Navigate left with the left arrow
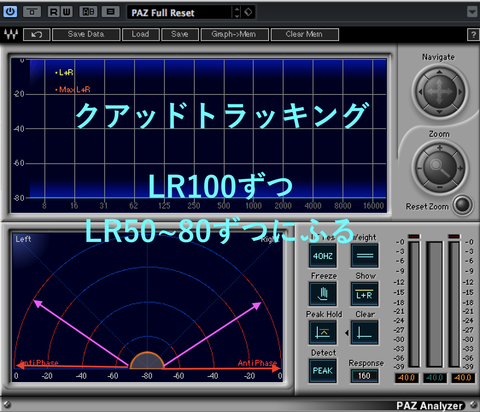This screenshot has width=480, height=412. point(420,92)
